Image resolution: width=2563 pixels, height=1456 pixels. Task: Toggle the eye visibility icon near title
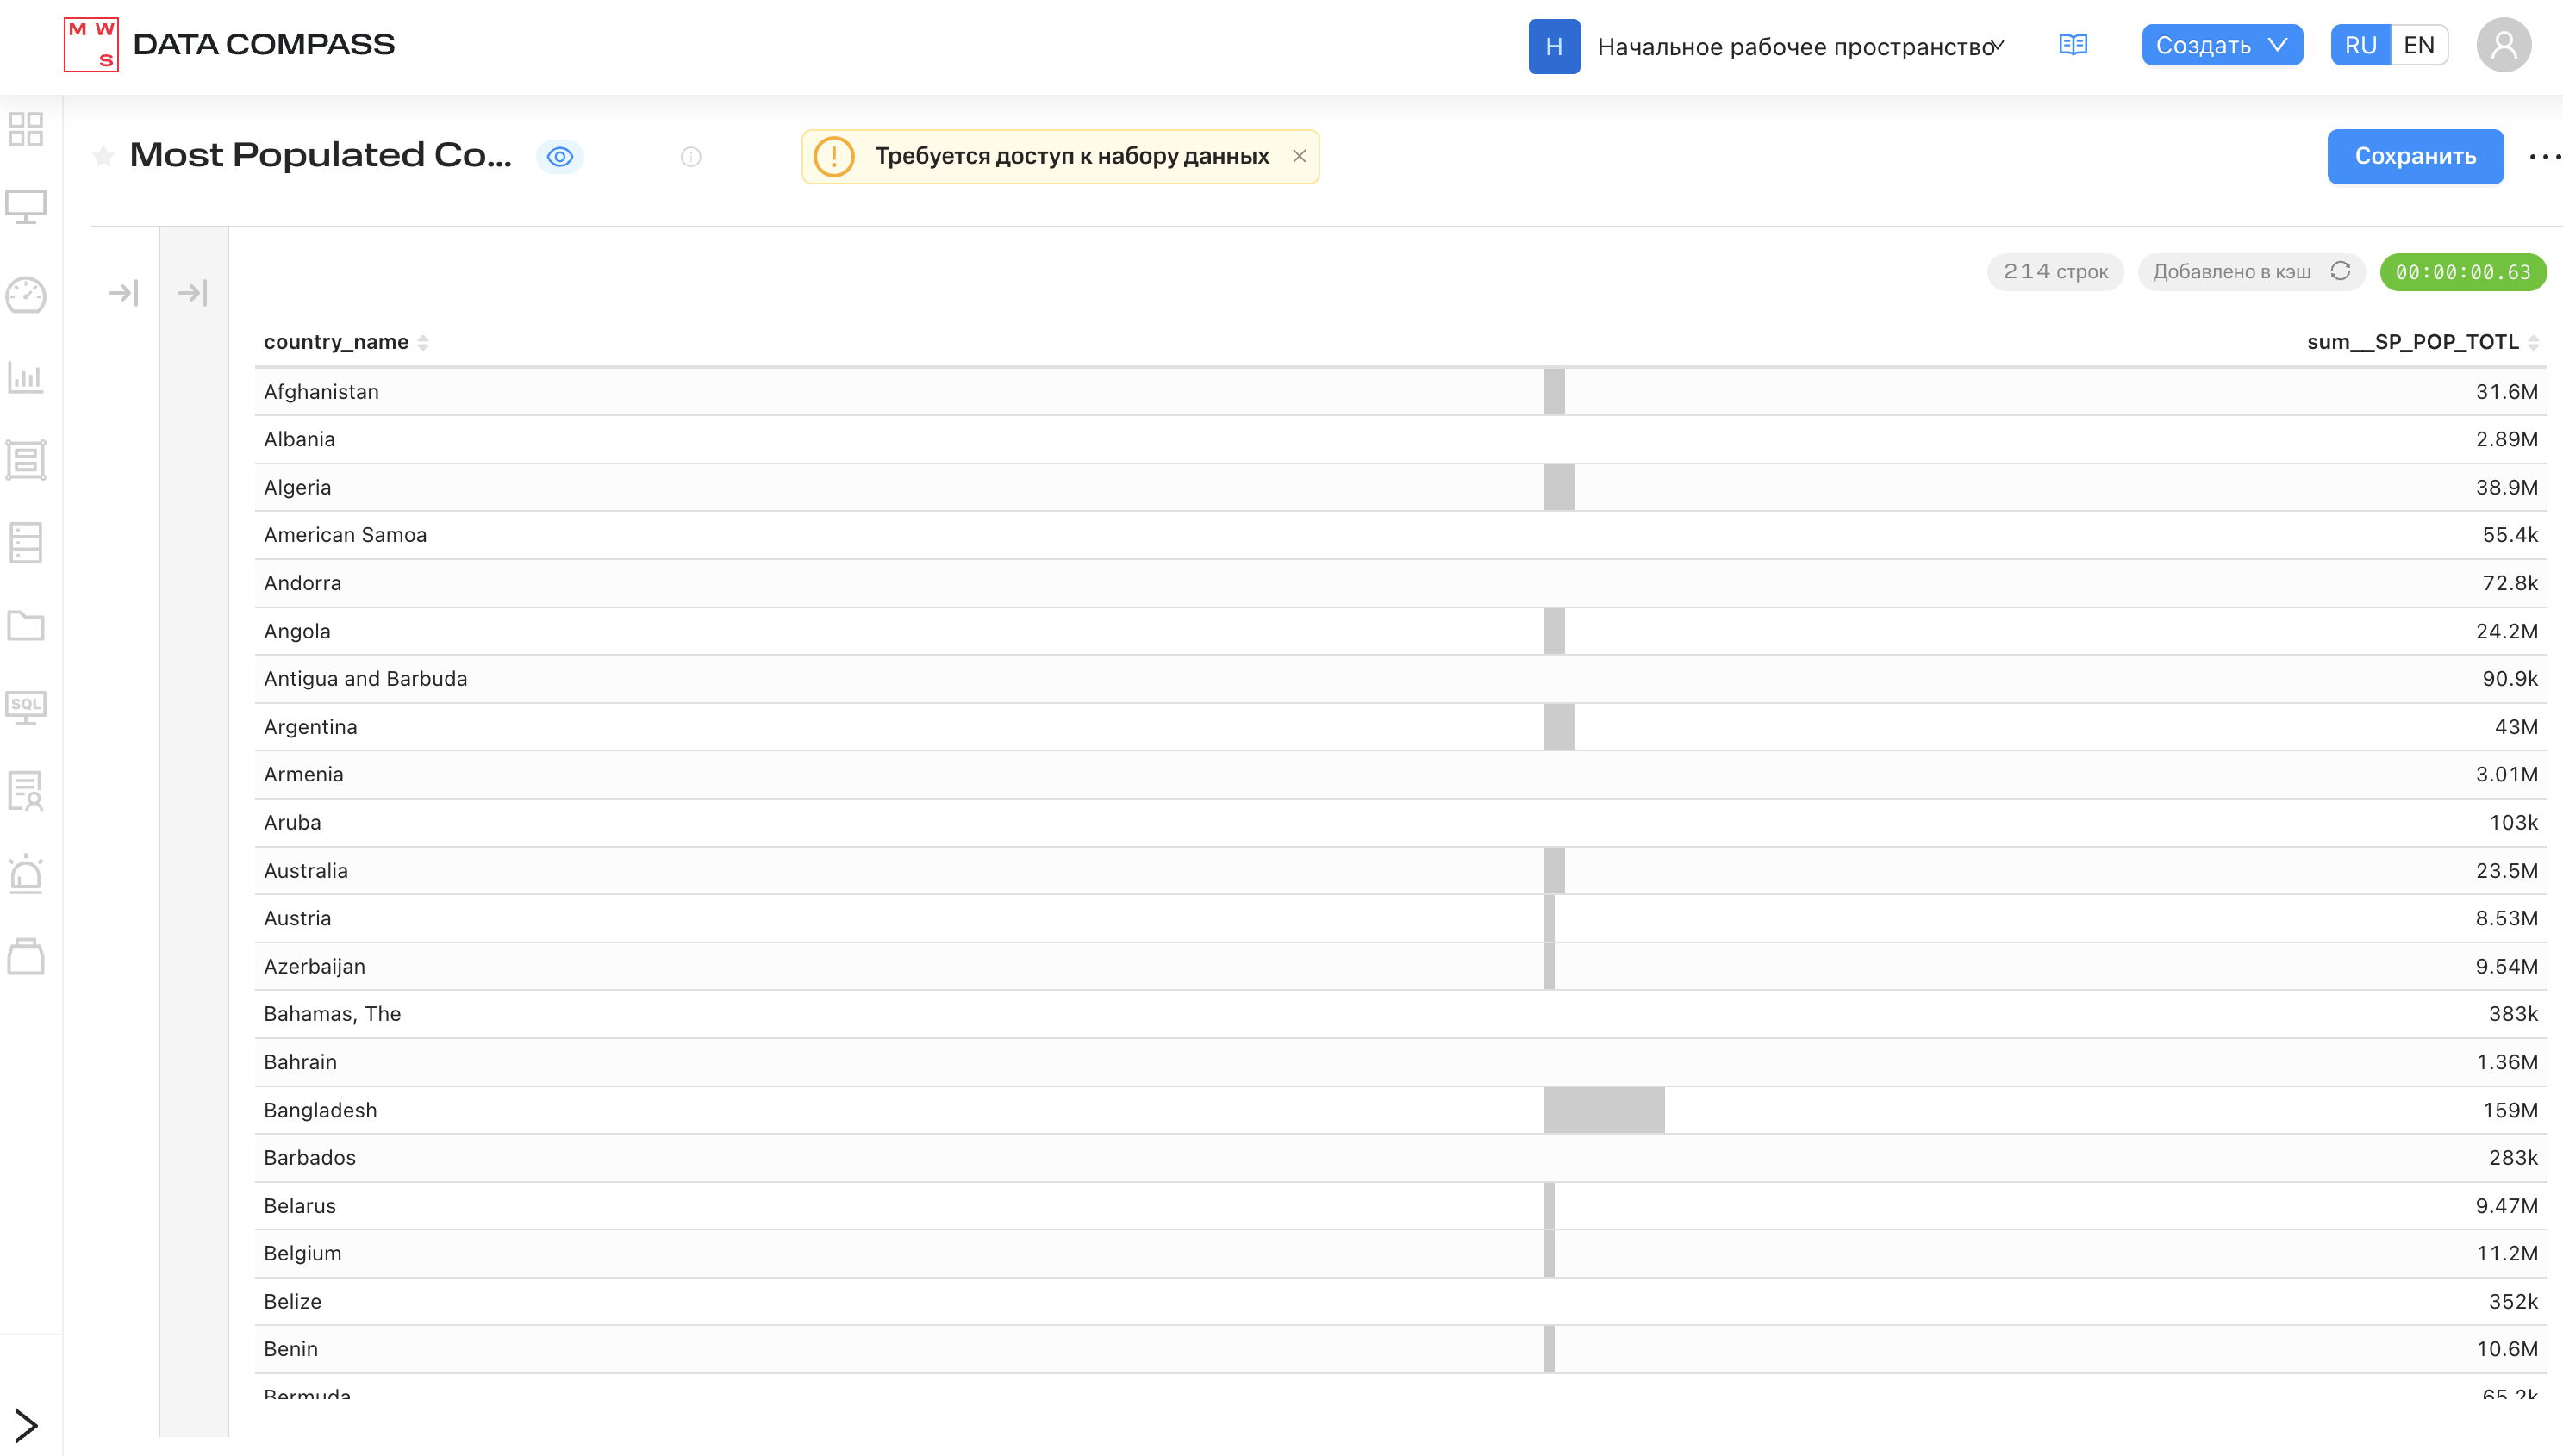pyautogui.click(x=560, y=157)
